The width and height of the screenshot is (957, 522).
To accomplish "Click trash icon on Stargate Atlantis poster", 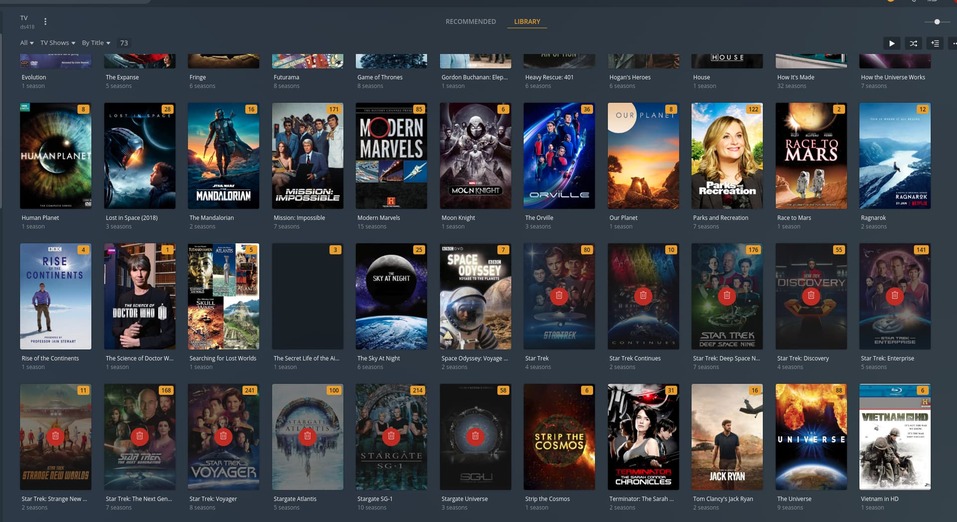I will coord(307,437).
